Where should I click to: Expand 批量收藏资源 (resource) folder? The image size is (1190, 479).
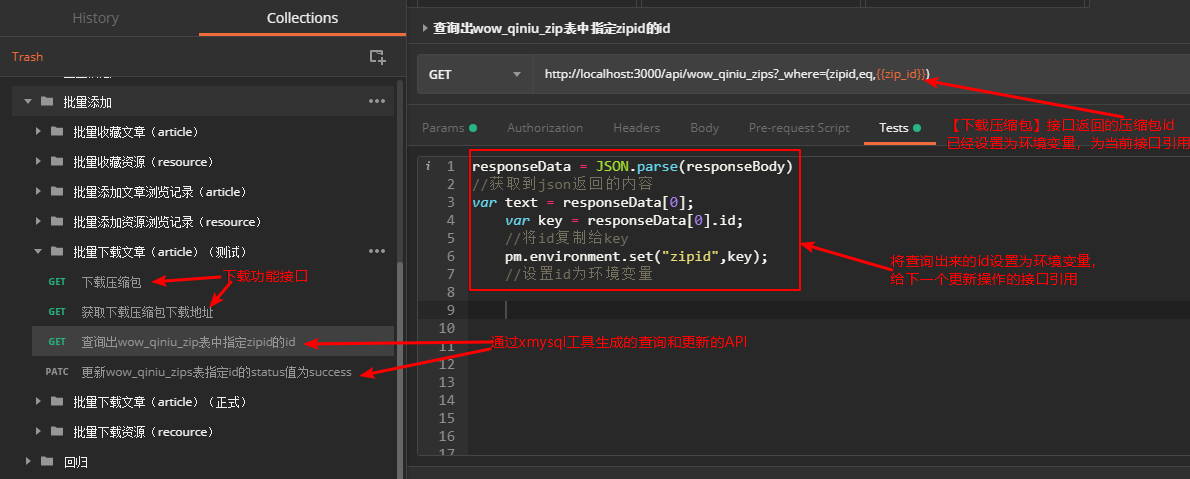point(38,162)
